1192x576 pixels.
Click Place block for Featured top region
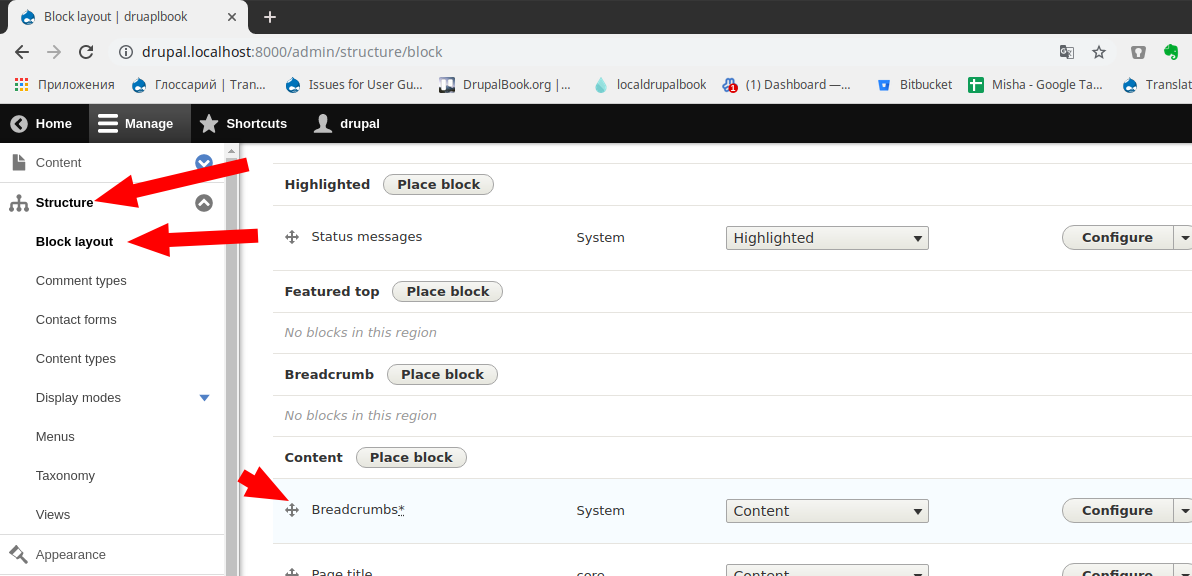(448, 292)
